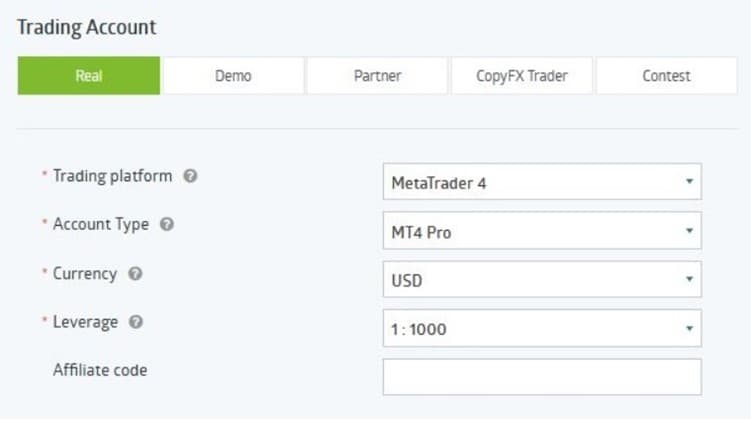The image size is (751, 421).
Task: Click the Trading platform label
Action: pyautogui.click(x=113, y=176)
